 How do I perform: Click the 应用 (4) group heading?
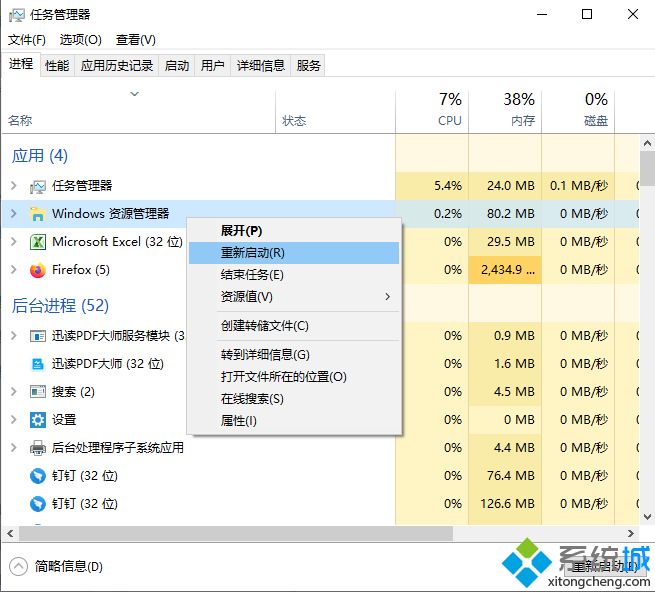tap(40, 156)
